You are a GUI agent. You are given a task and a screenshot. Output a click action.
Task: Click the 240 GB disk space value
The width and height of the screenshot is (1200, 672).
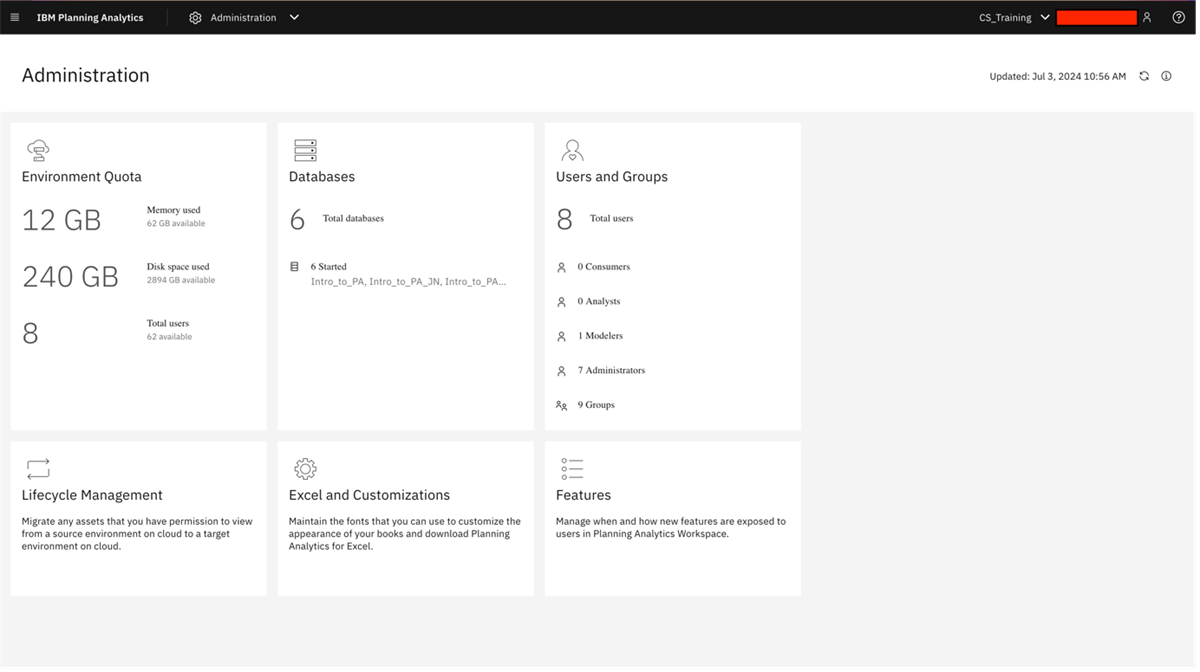[70, 277]
